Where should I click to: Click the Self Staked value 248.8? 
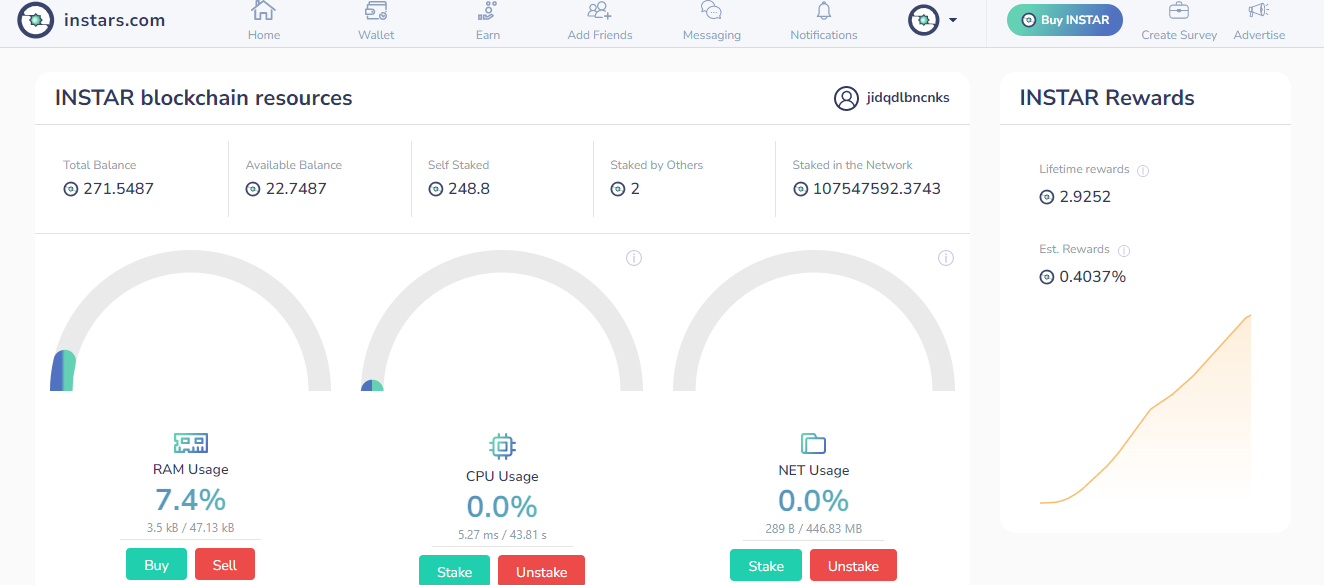click(469, 189)
